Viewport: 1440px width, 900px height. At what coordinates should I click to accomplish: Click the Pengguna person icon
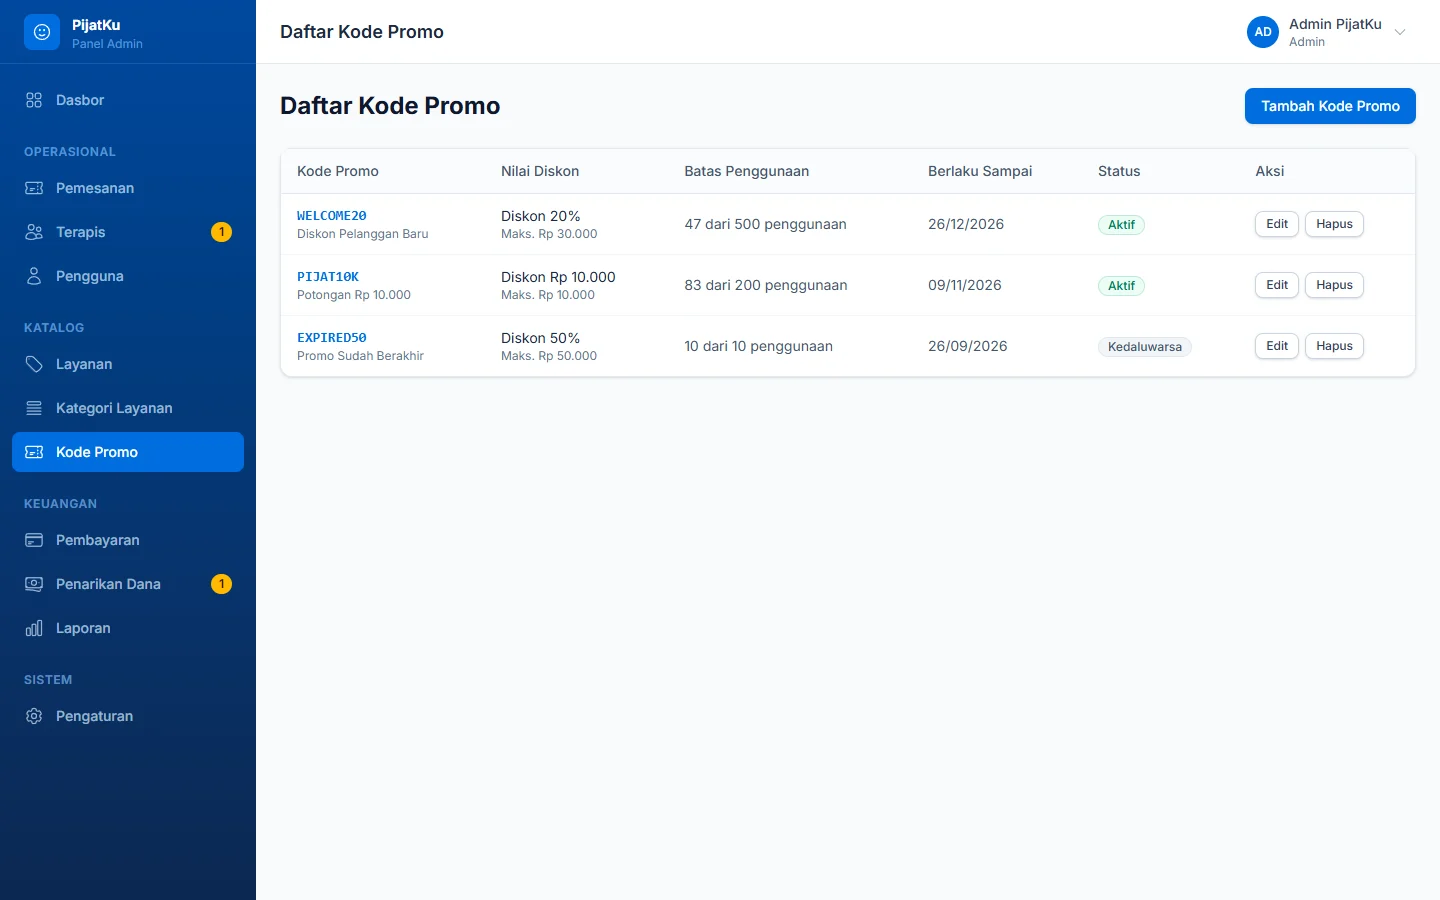[x=34, y=276]
